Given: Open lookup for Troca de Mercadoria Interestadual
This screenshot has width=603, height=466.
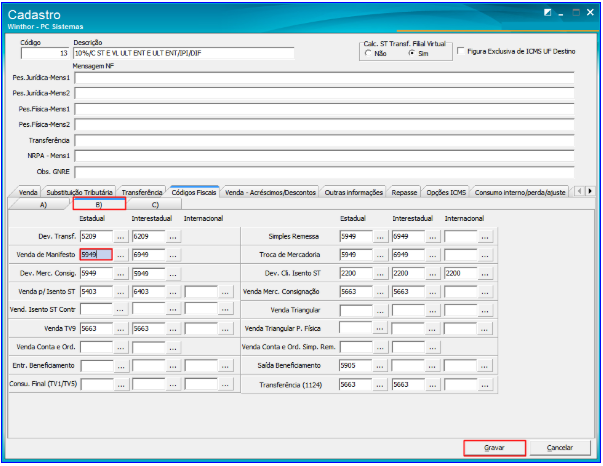Looking at the screenshot, I should pos(432,255).
